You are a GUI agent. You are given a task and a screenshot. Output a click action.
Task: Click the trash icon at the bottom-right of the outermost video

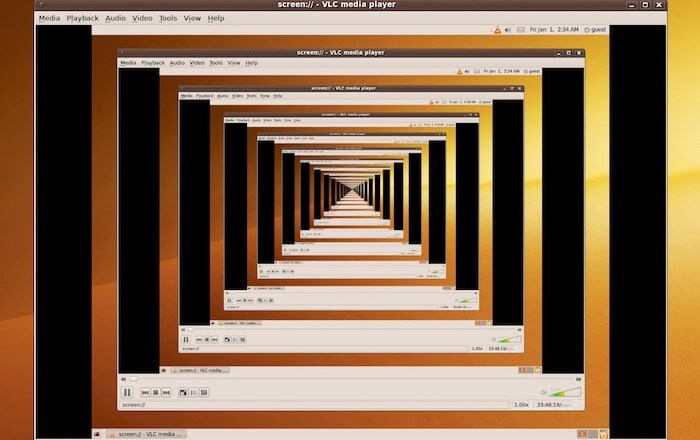(604, 434)
